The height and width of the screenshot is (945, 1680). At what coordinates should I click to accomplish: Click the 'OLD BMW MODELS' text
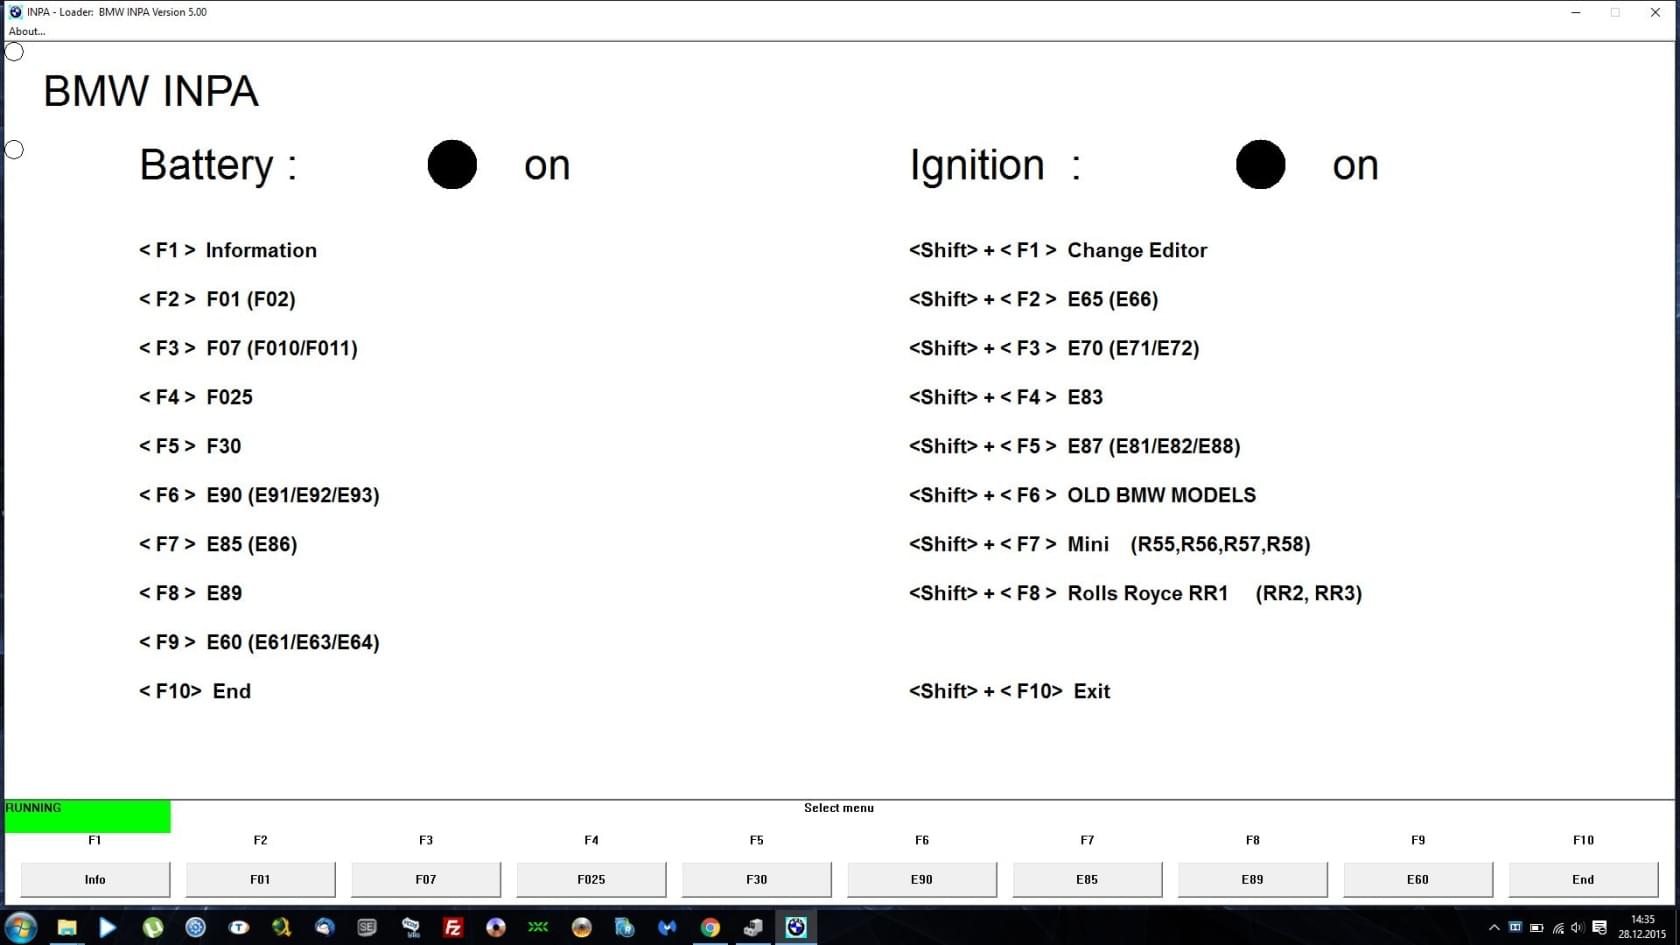1162,495
